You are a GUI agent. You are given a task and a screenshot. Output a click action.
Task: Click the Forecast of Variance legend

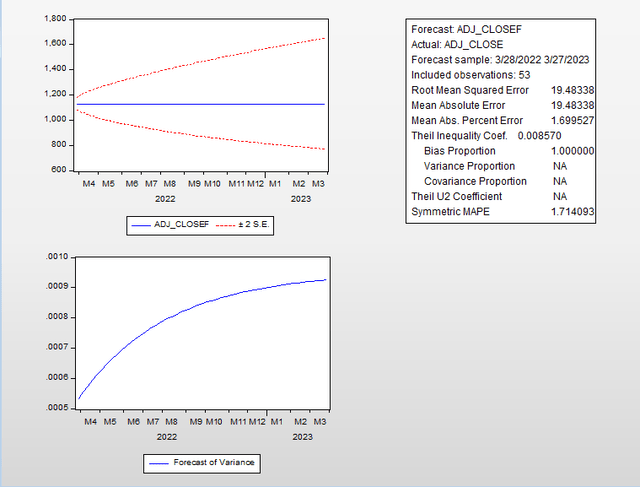coord(202,463)
